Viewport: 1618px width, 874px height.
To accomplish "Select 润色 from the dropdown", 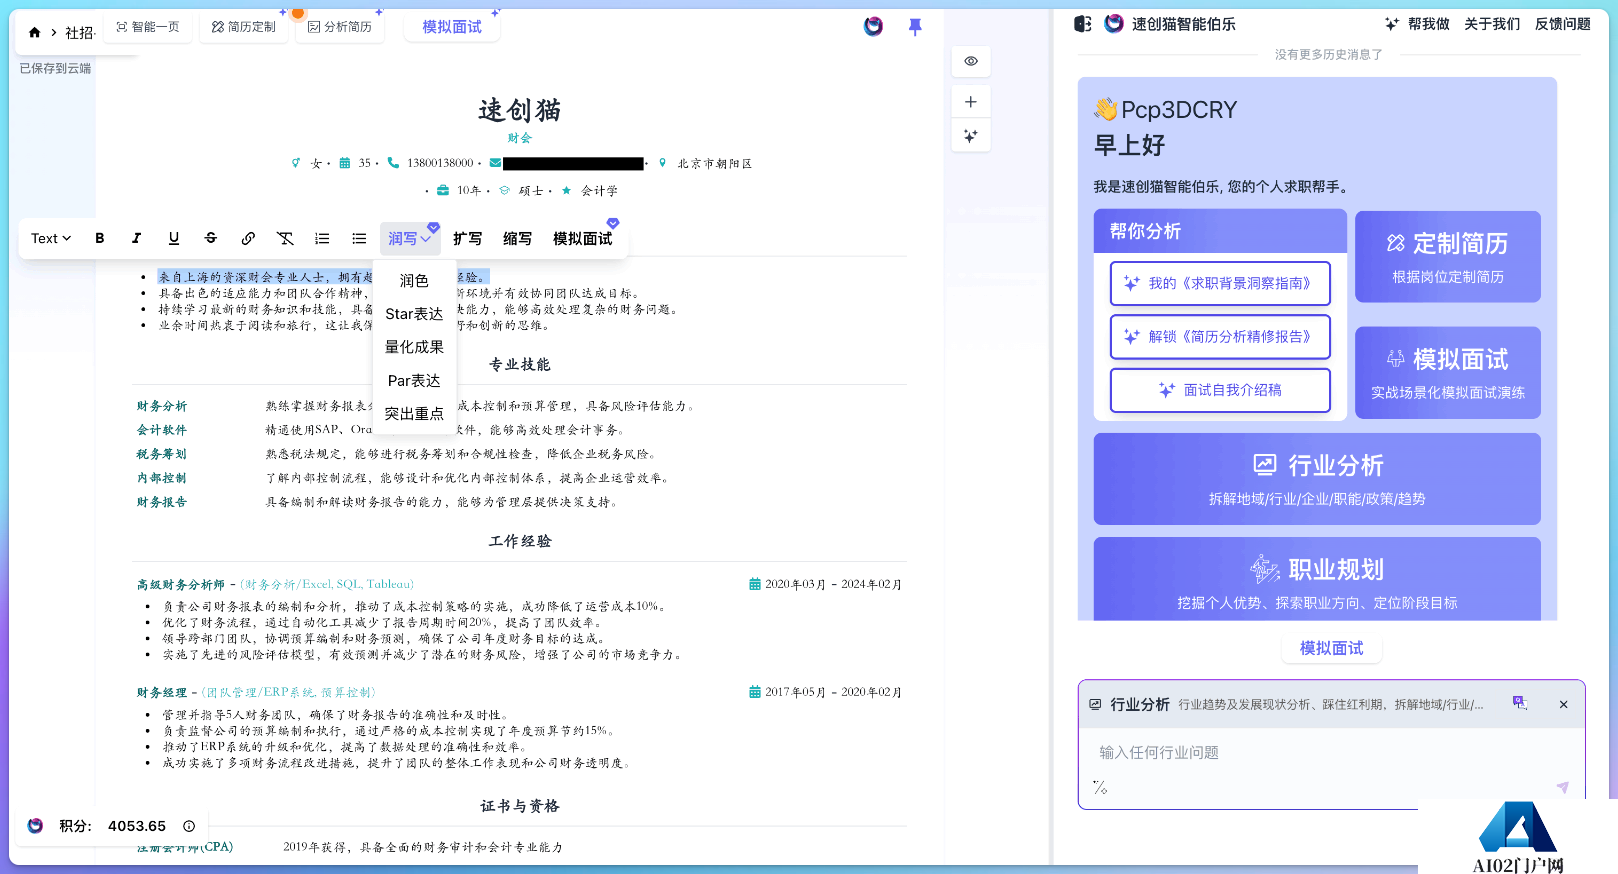I will click(x=414, y=281).
